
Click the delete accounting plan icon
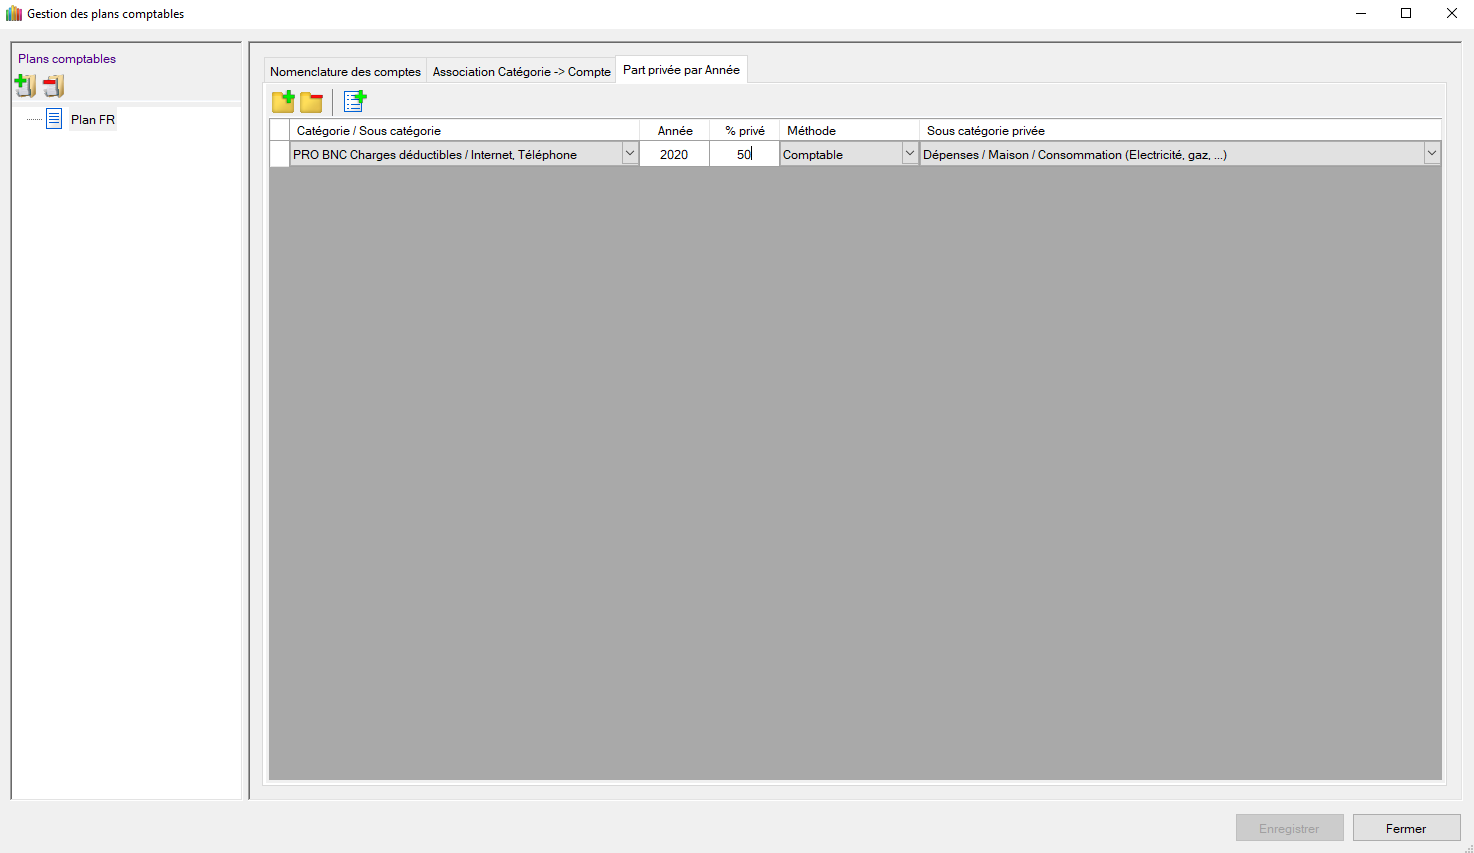[53, 87]
